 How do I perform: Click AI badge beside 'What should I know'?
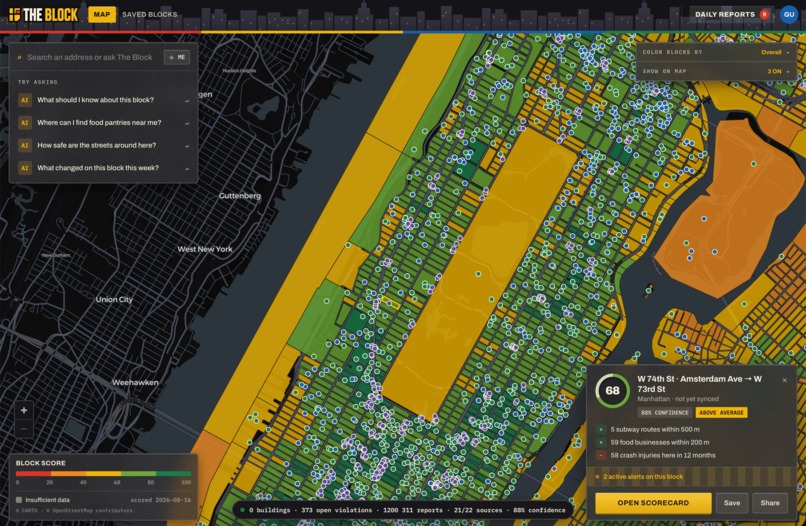pyautogui.click(x=25, y=100)
